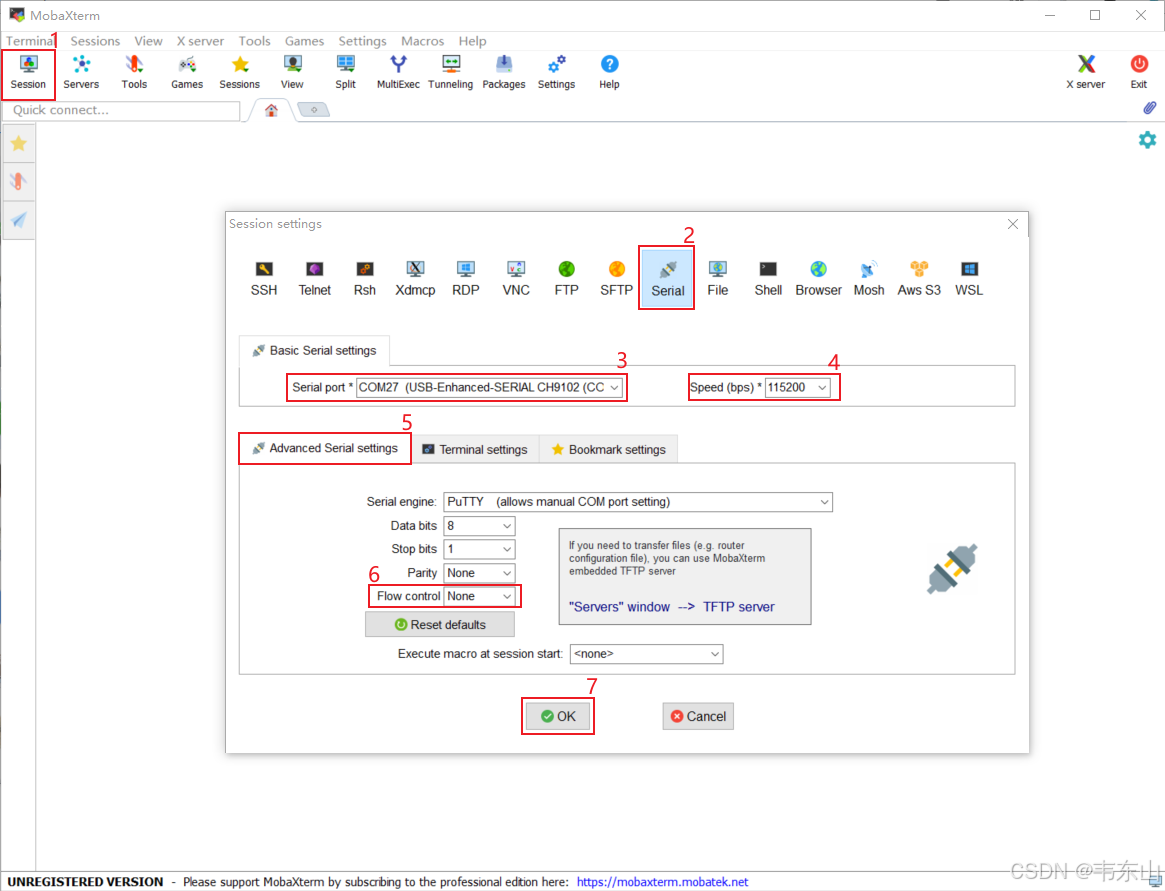Open the View toolbar icon
Screen dimensions: 1165x891
point(292,73)
